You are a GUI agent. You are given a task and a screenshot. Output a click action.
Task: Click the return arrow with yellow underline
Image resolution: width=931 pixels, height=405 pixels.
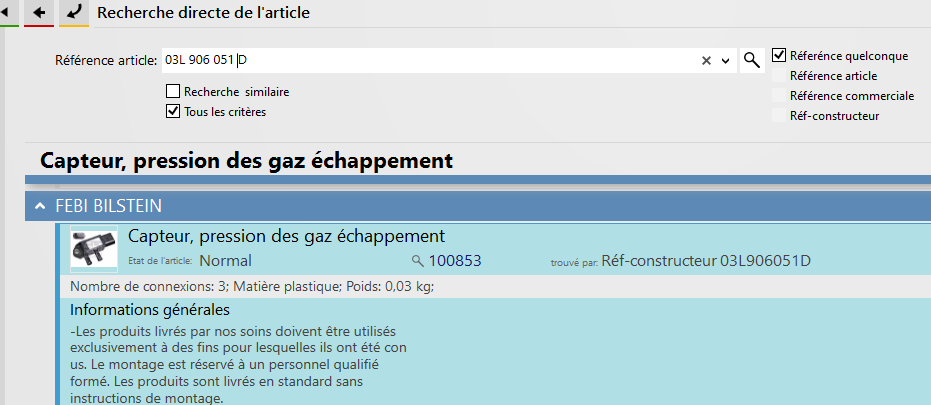pyautogui.click(x=74, y=12)
